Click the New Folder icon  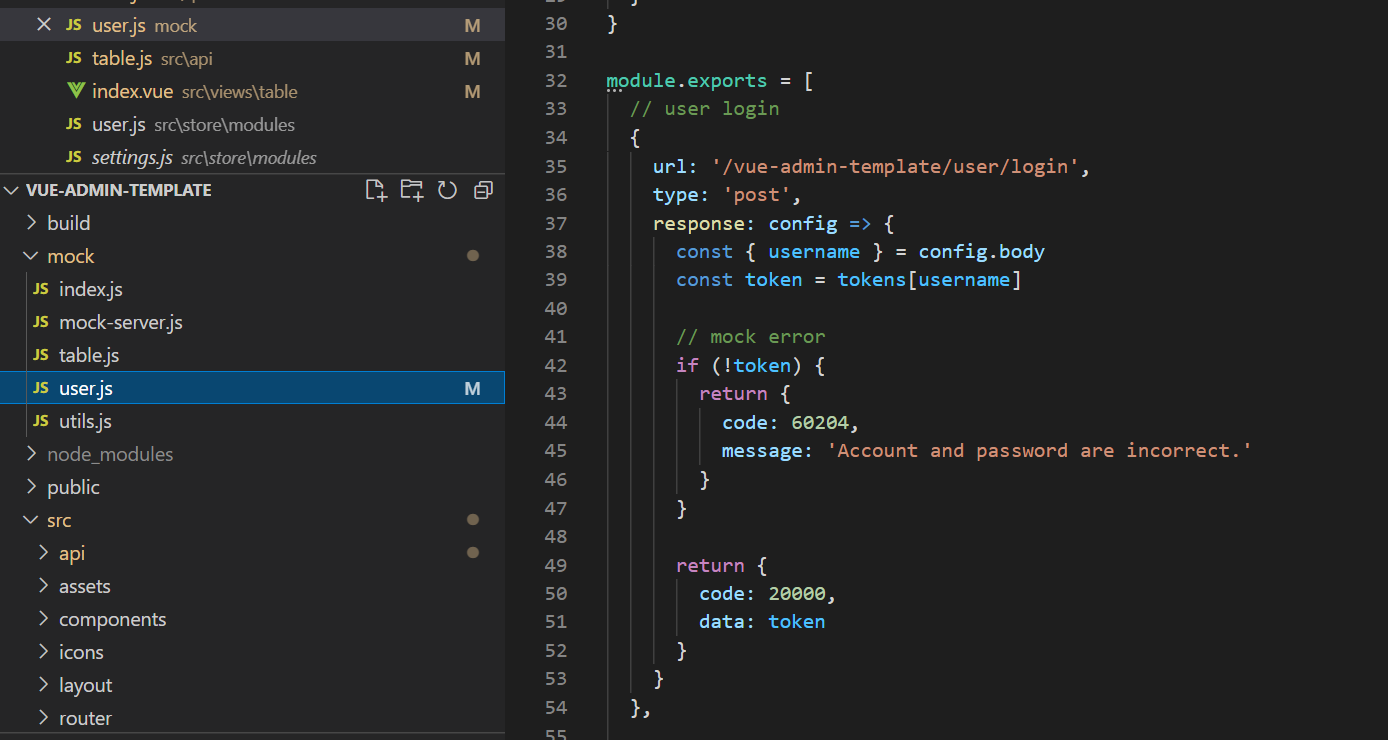point(412,190)
